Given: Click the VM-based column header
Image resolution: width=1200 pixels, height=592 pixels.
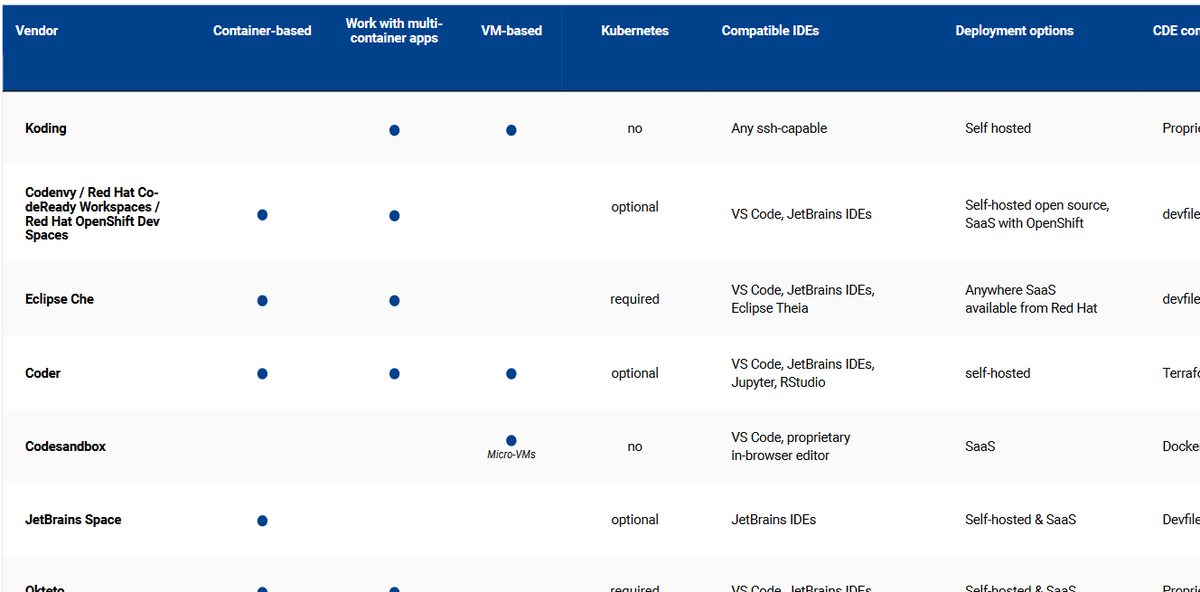Looking at the screenshot, I should click(x=511, y=31).
